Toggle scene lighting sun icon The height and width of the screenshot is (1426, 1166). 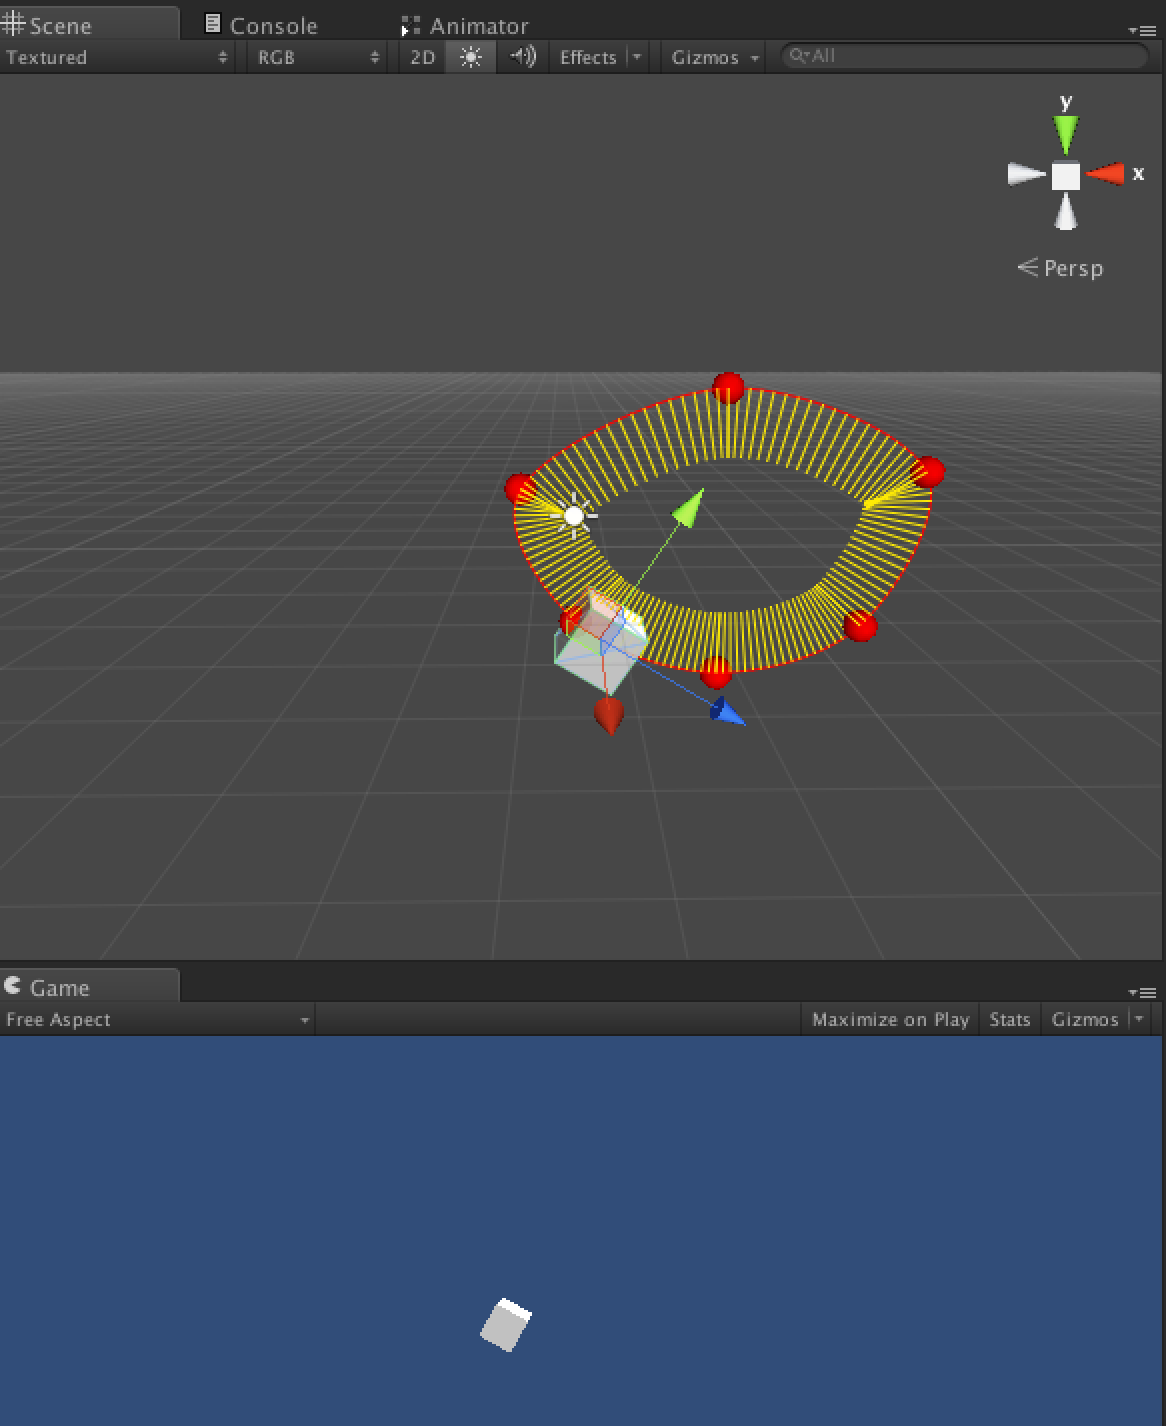point(471,57)
